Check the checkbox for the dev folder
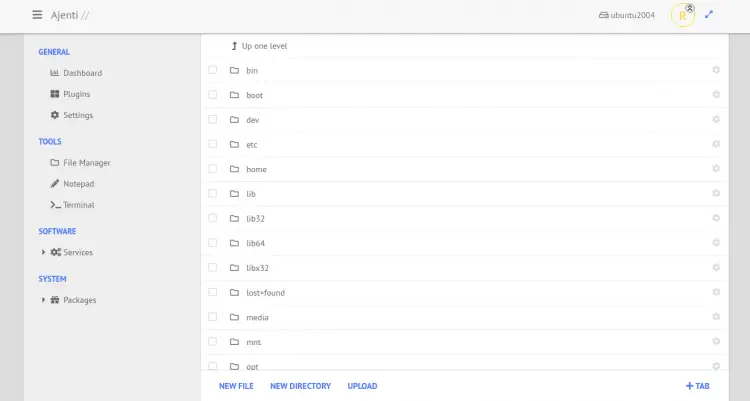 [x=212, y=120]
